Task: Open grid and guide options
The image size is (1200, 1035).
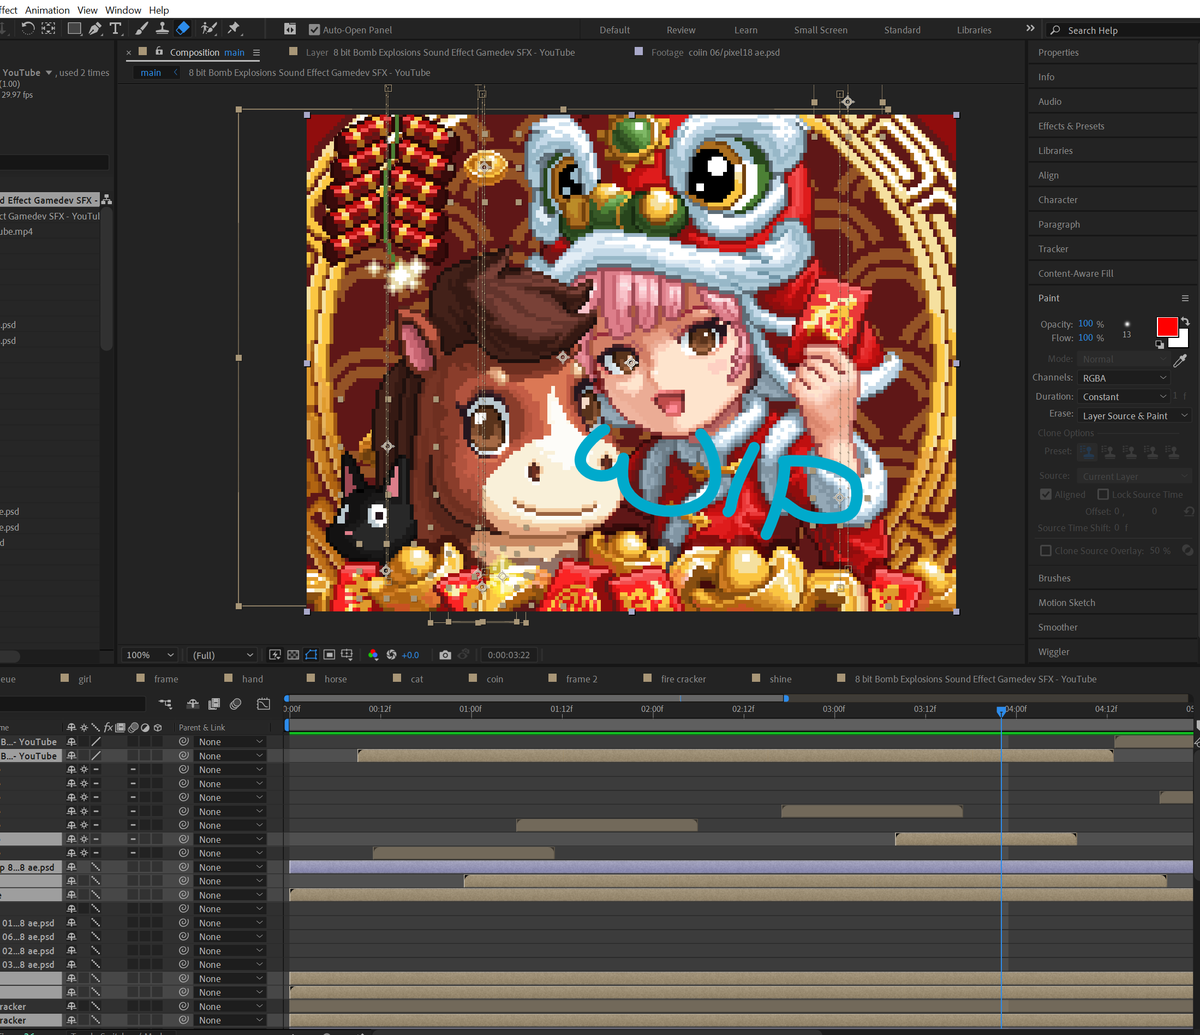Action: pos(347,655)
